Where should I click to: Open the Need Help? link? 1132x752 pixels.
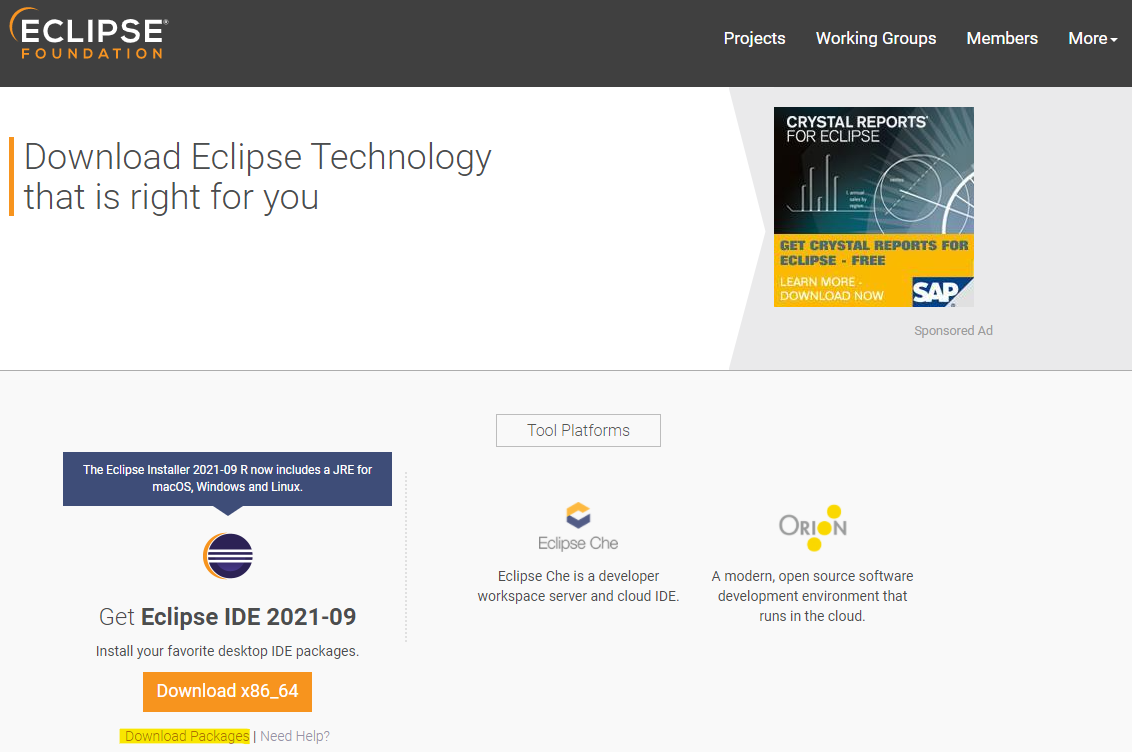click(295, 736)
